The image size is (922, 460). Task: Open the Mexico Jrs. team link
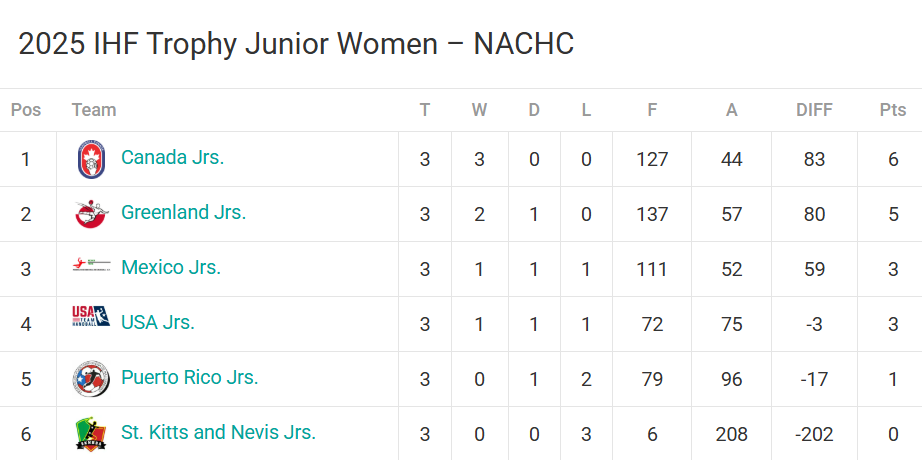point(171,267)
